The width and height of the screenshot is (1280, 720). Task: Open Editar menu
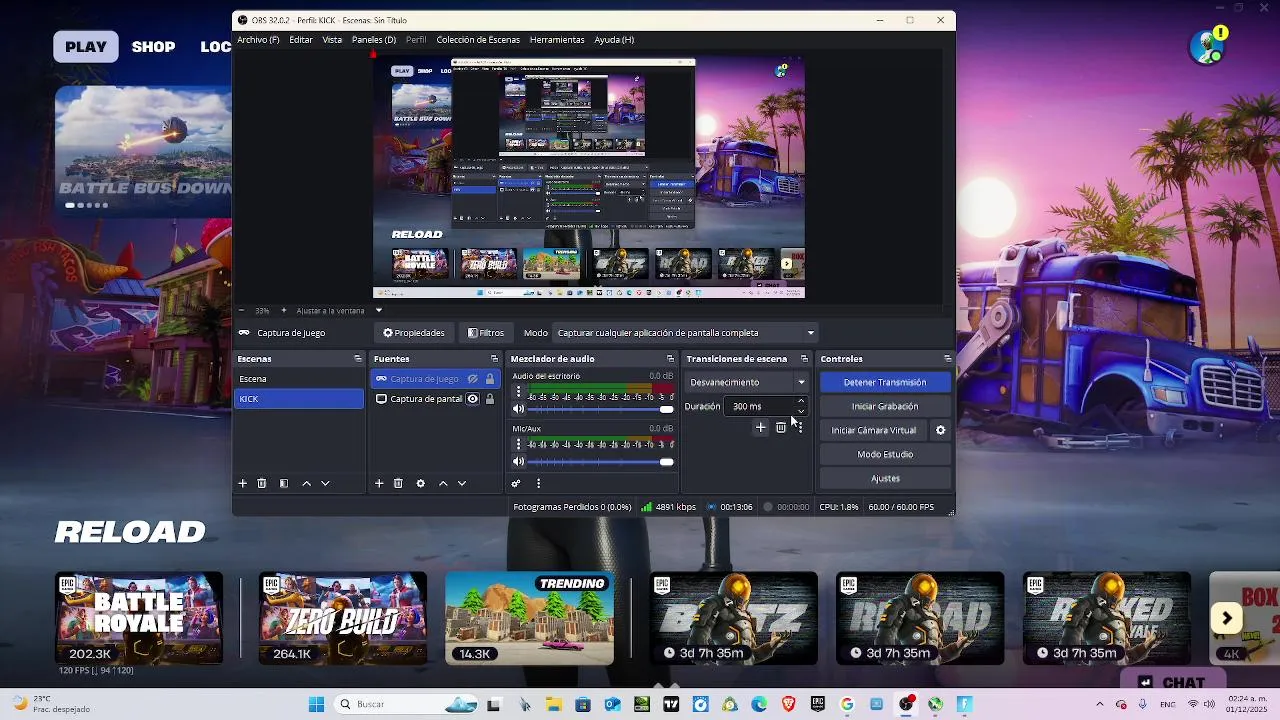[301, 40]
